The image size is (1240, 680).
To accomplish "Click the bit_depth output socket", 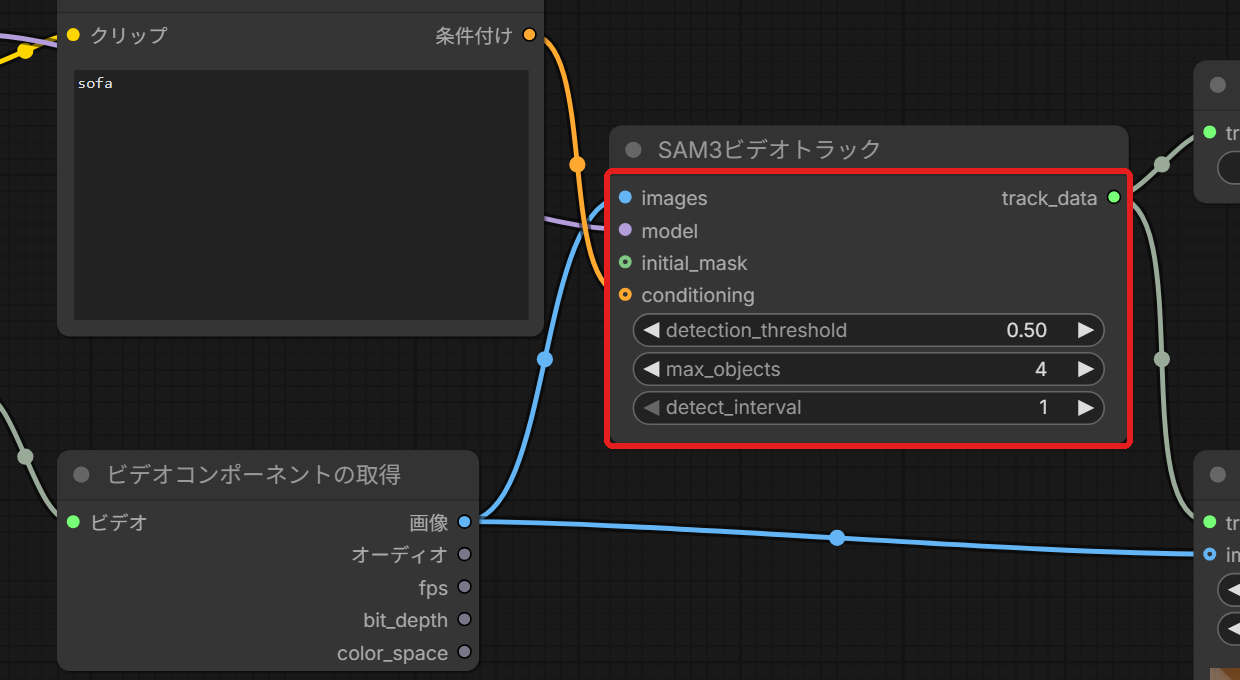I will 464,619.
